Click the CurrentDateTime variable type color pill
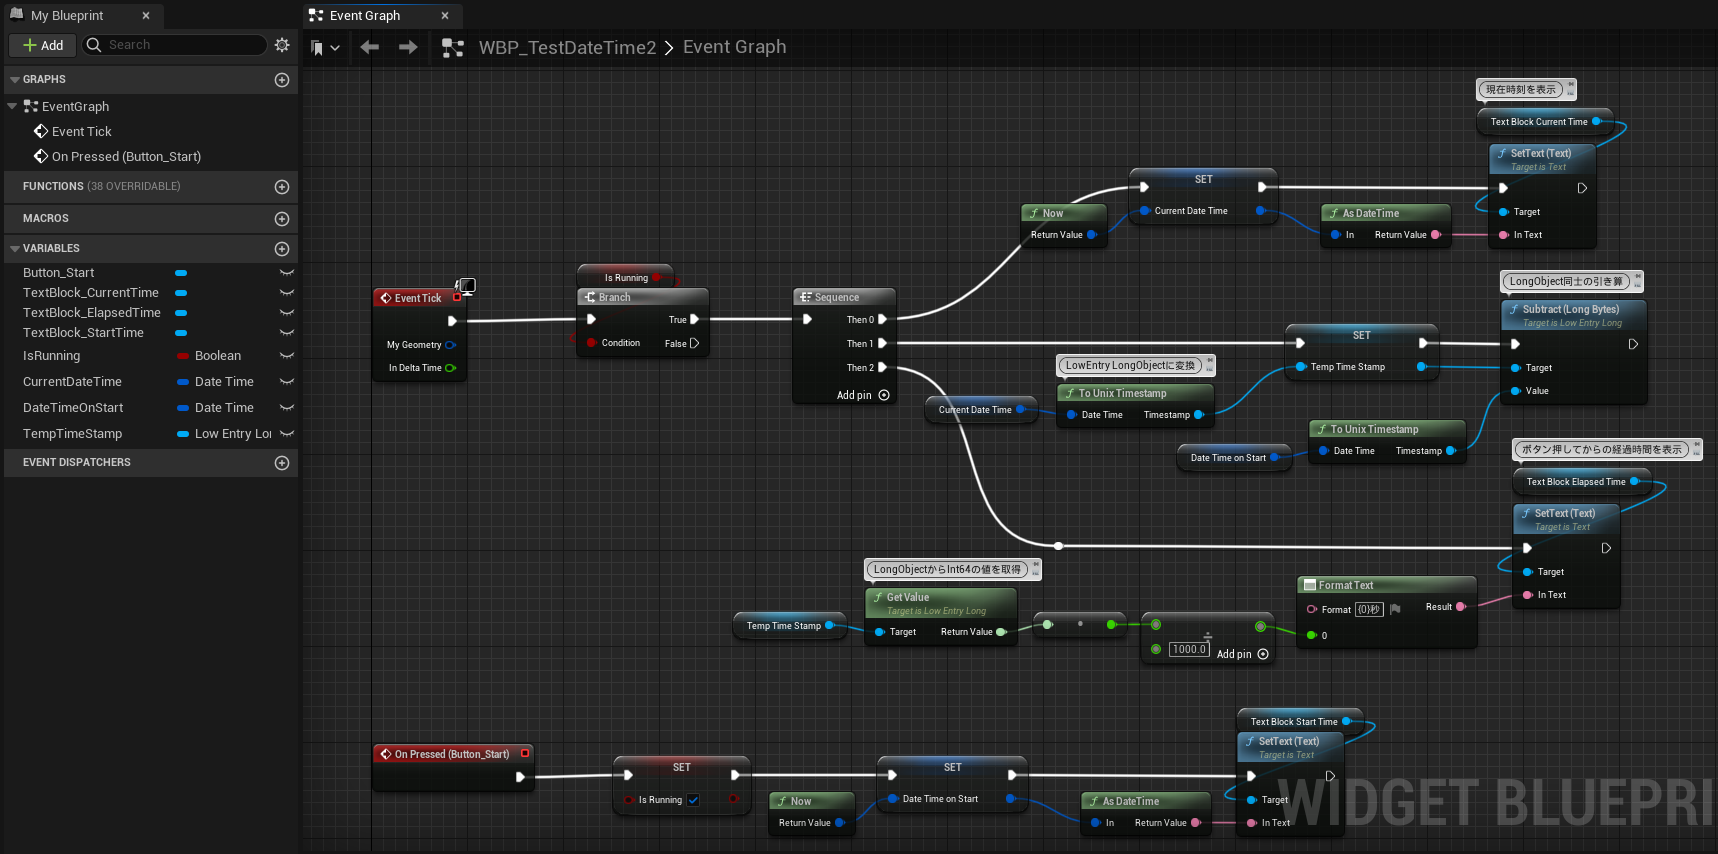This screenshot has width=1718, height=854. point(184,382)
